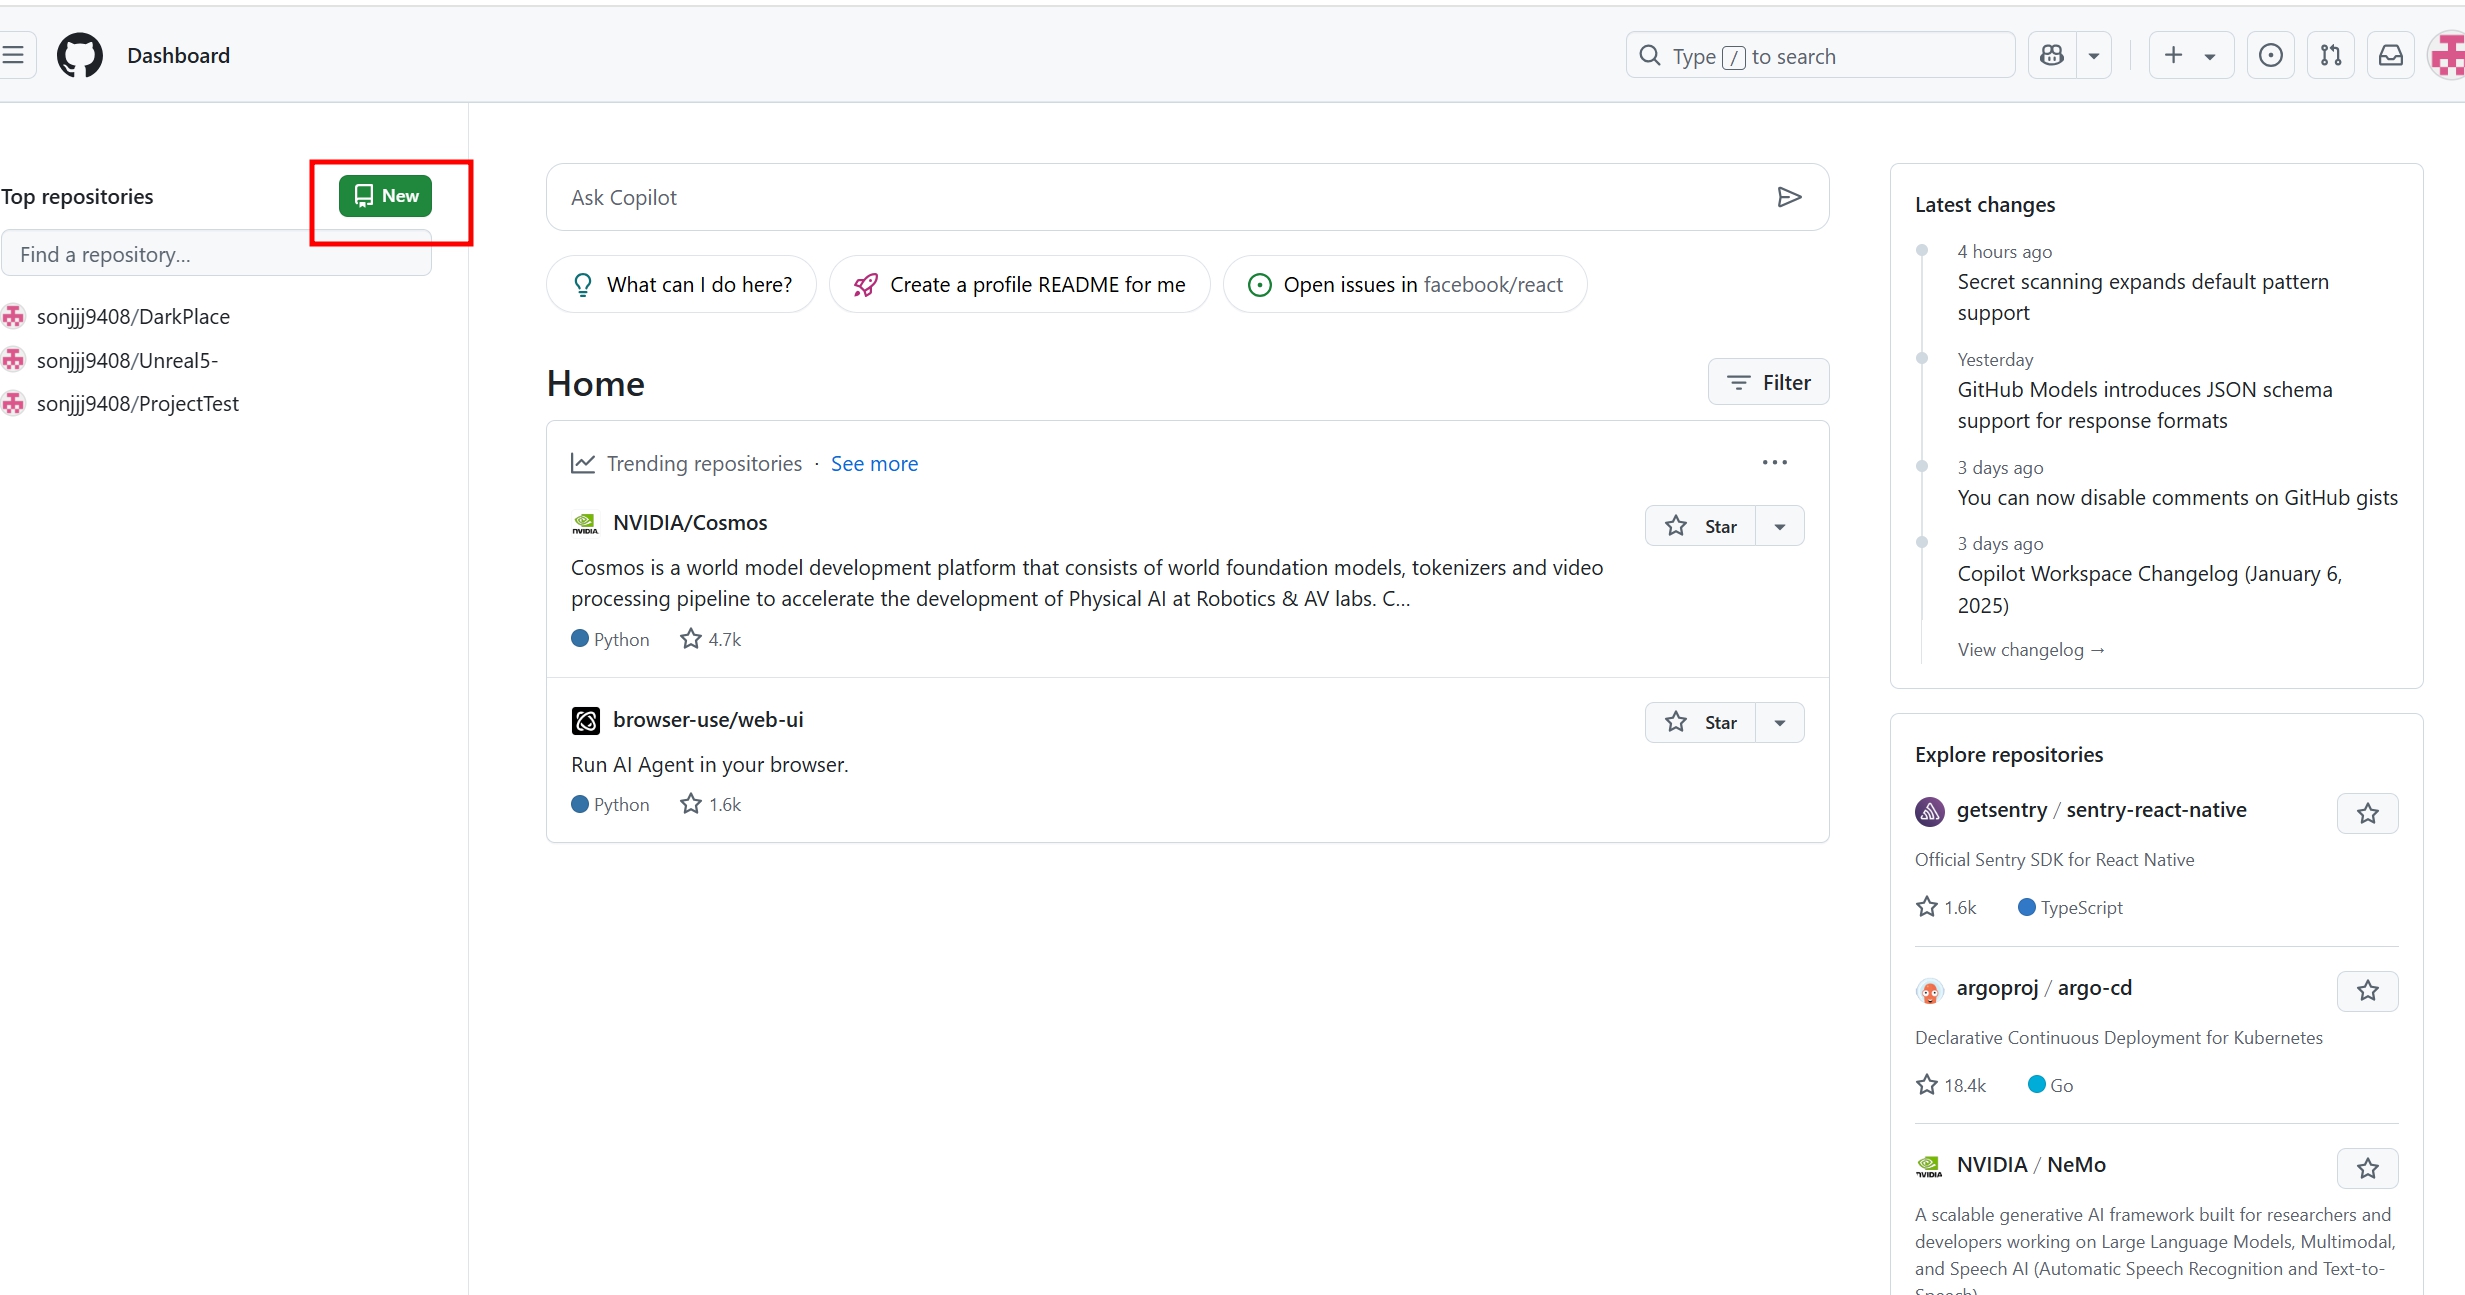Click avatar icon next to sonjjj9408/DarkPlace
Viewport: 2465px width, 1295px height.
pos(13,316)
